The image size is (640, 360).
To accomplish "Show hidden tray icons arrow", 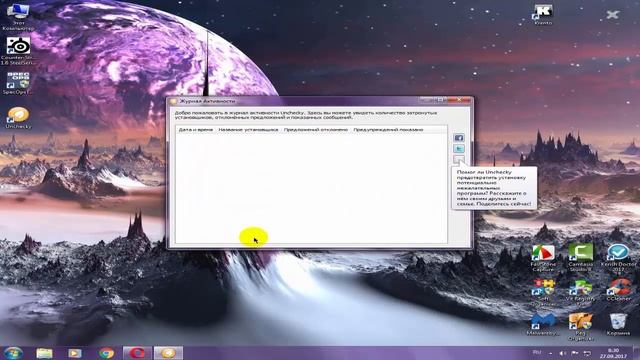I will [551, 353].
